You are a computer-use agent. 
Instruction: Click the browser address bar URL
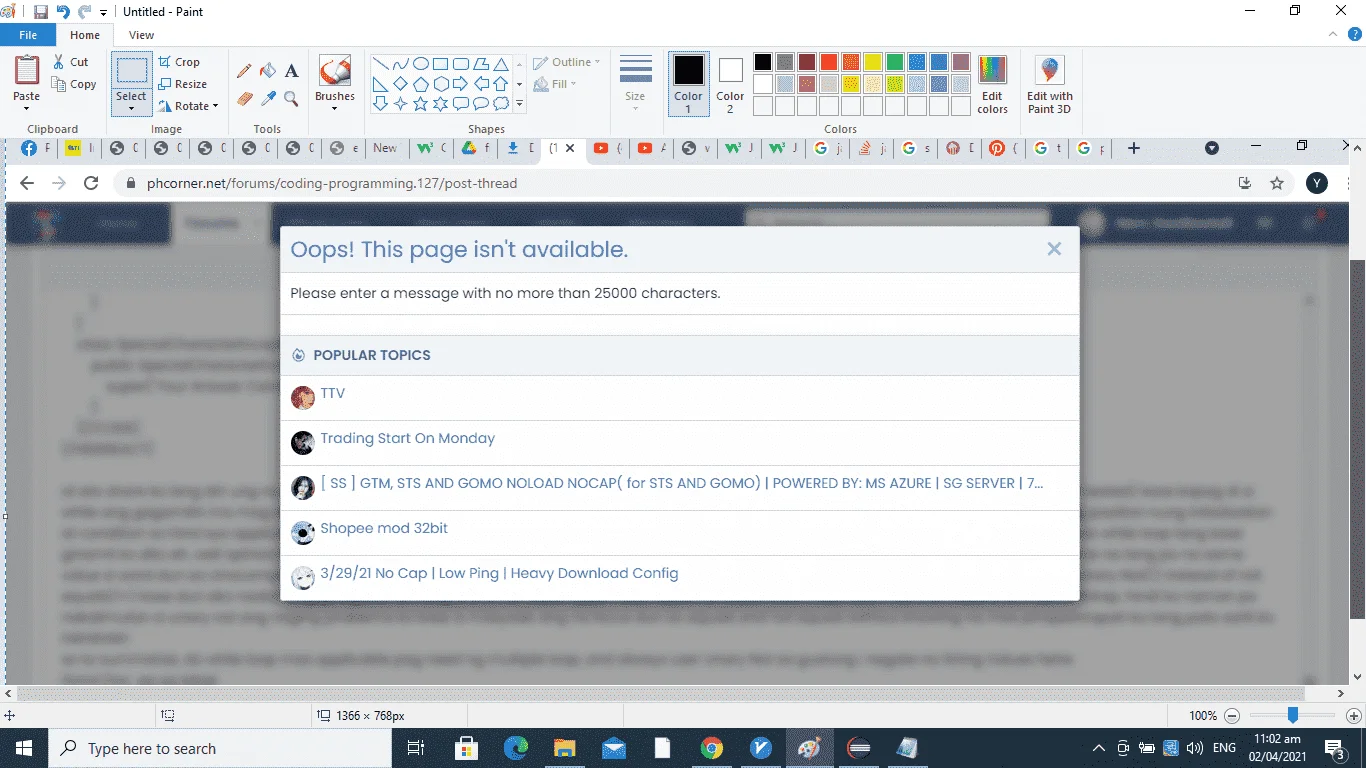pyautogui.click(x=332, y=183)
